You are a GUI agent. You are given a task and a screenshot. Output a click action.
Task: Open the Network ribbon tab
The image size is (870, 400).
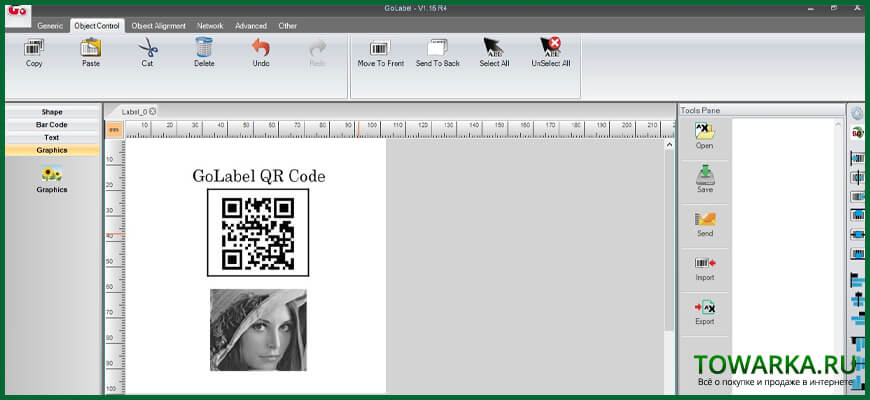pyautogui.click(x=210, y=26)
